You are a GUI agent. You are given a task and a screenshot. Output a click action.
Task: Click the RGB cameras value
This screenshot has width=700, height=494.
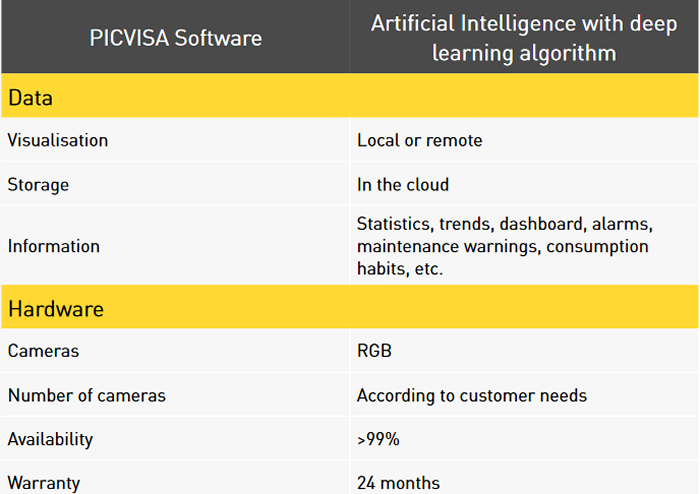pyautogui.click(x=374, y=352)
